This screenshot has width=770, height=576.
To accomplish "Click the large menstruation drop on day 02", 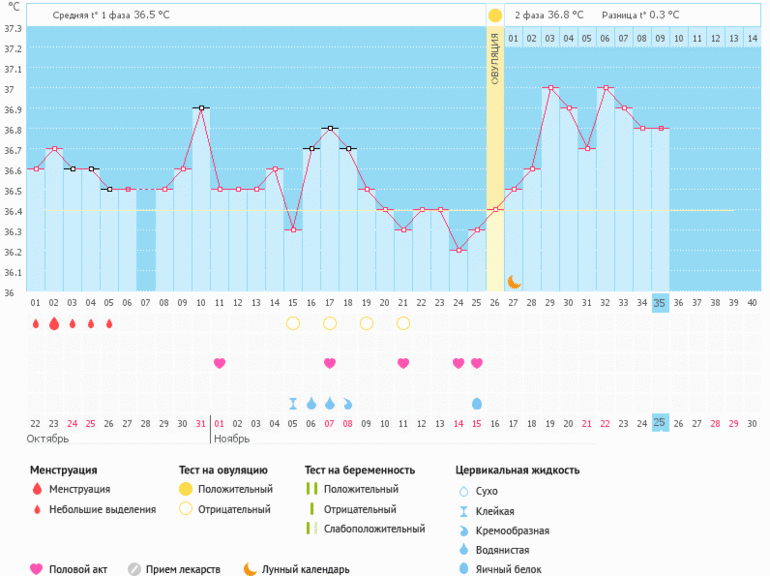I will (x=54, y=323).
